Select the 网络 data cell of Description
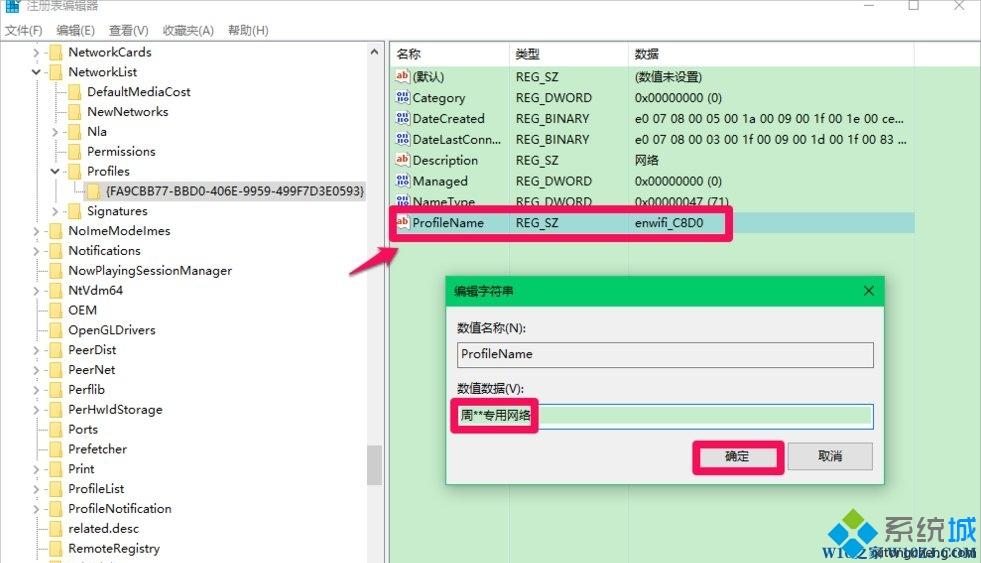 (x=646, y=160)
